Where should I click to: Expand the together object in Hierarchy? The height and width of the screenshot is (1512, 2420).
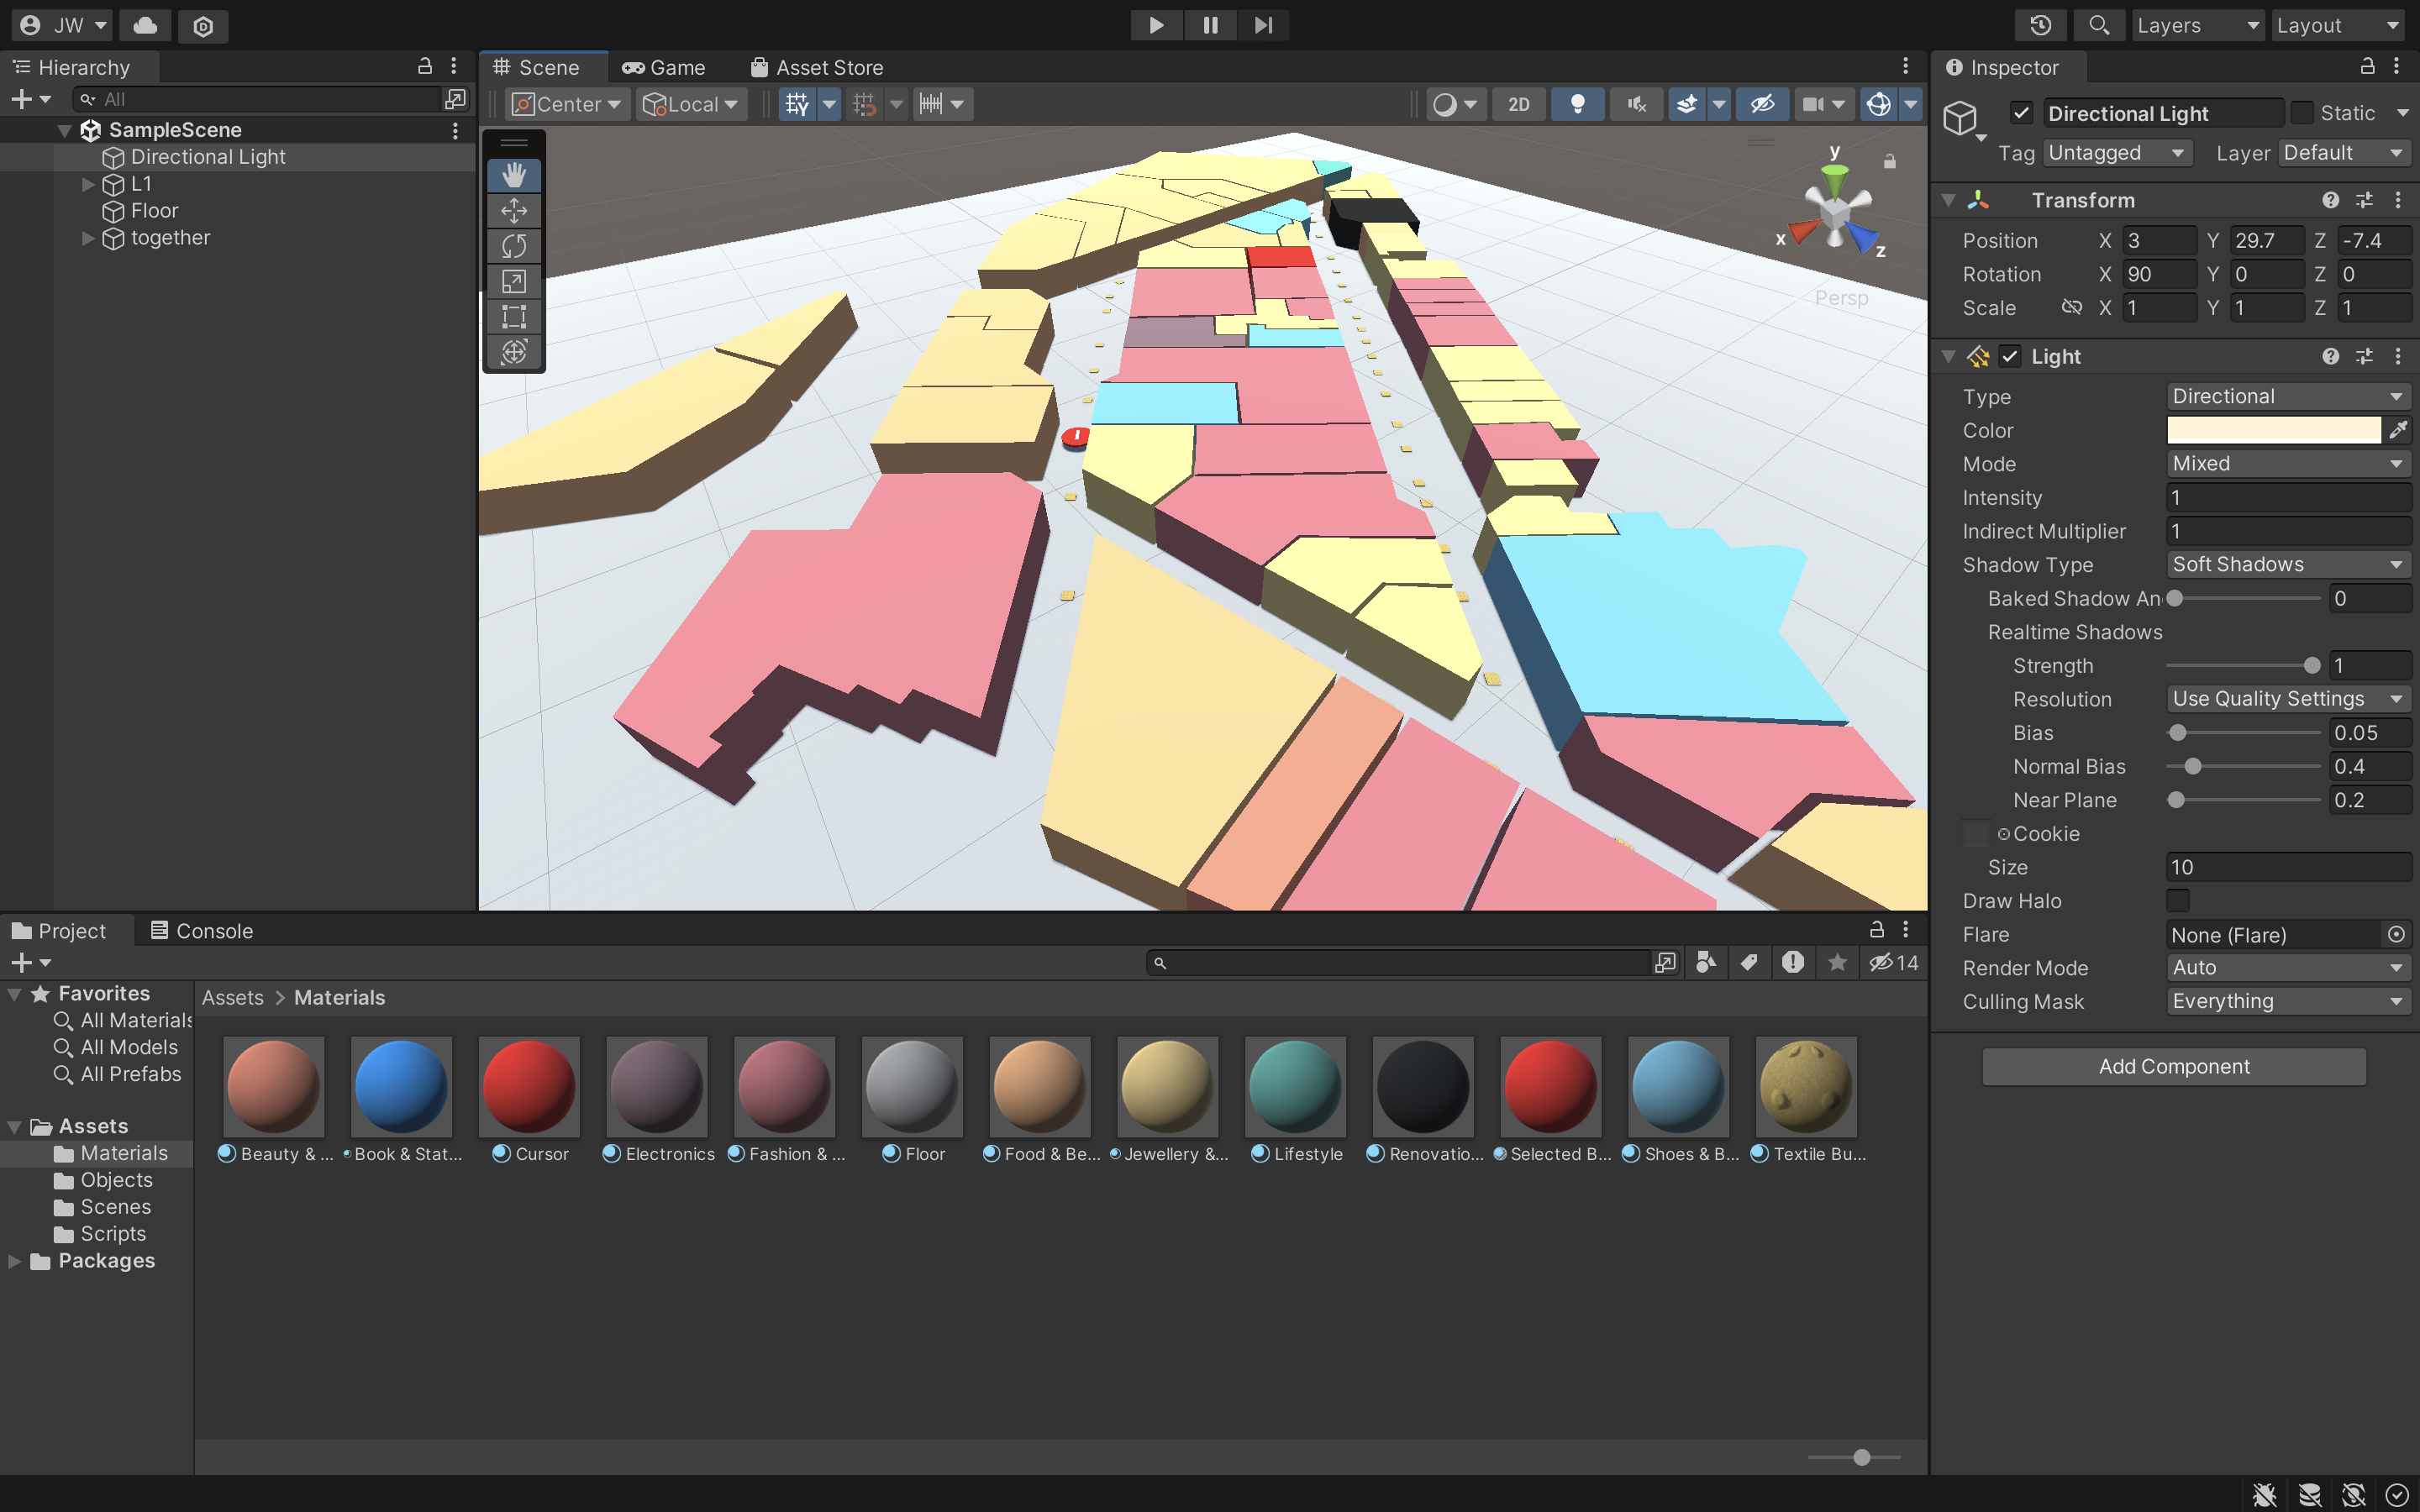click(x=88, y=238)
